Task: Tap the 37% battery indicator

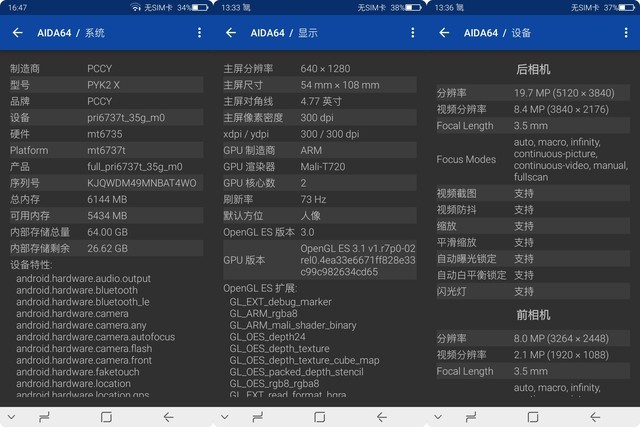Action: click(619, 7)
